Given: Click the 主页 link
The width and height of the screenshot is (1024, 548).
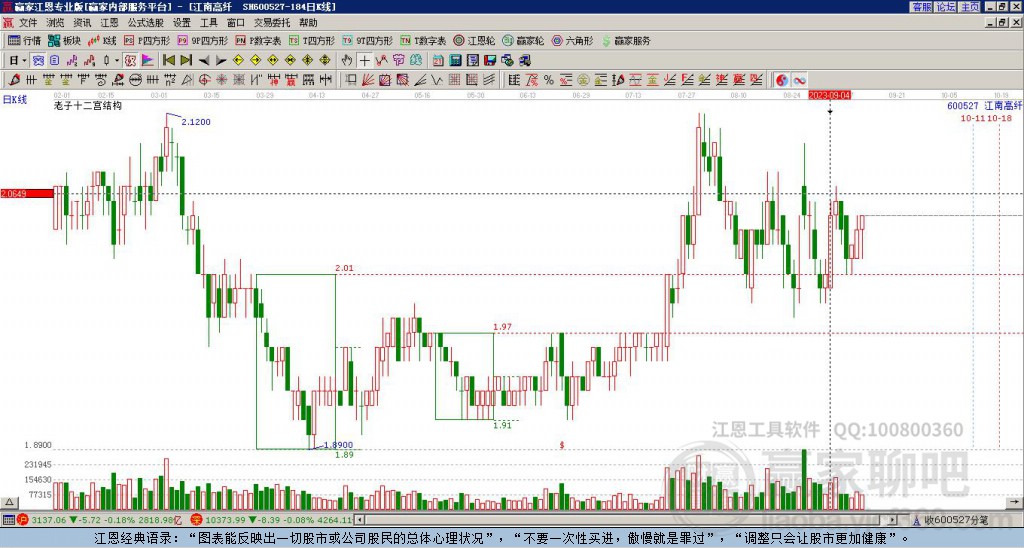Looking at the screenshot, I should [x=970, y=7].
